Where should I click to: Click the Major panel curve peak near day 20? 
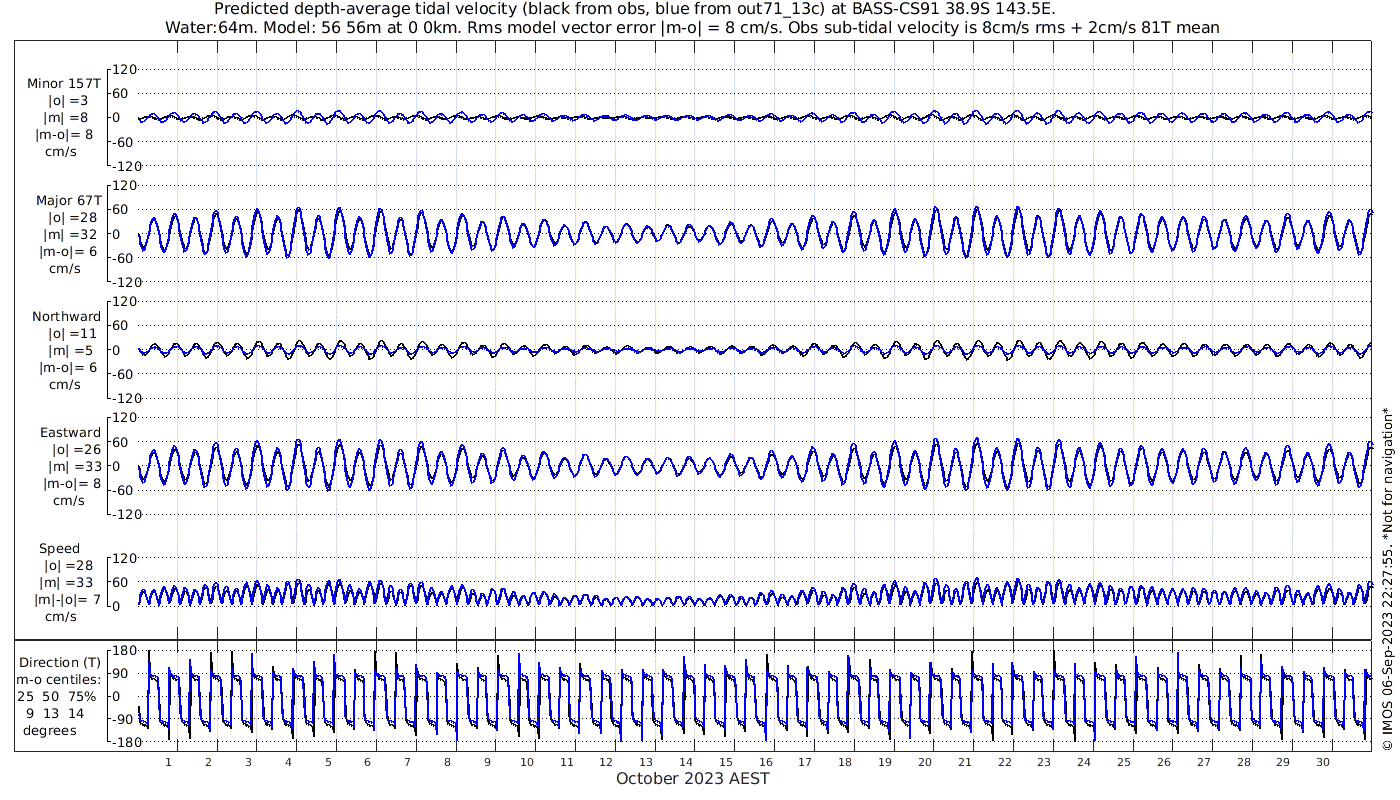[x=935, y=209]
